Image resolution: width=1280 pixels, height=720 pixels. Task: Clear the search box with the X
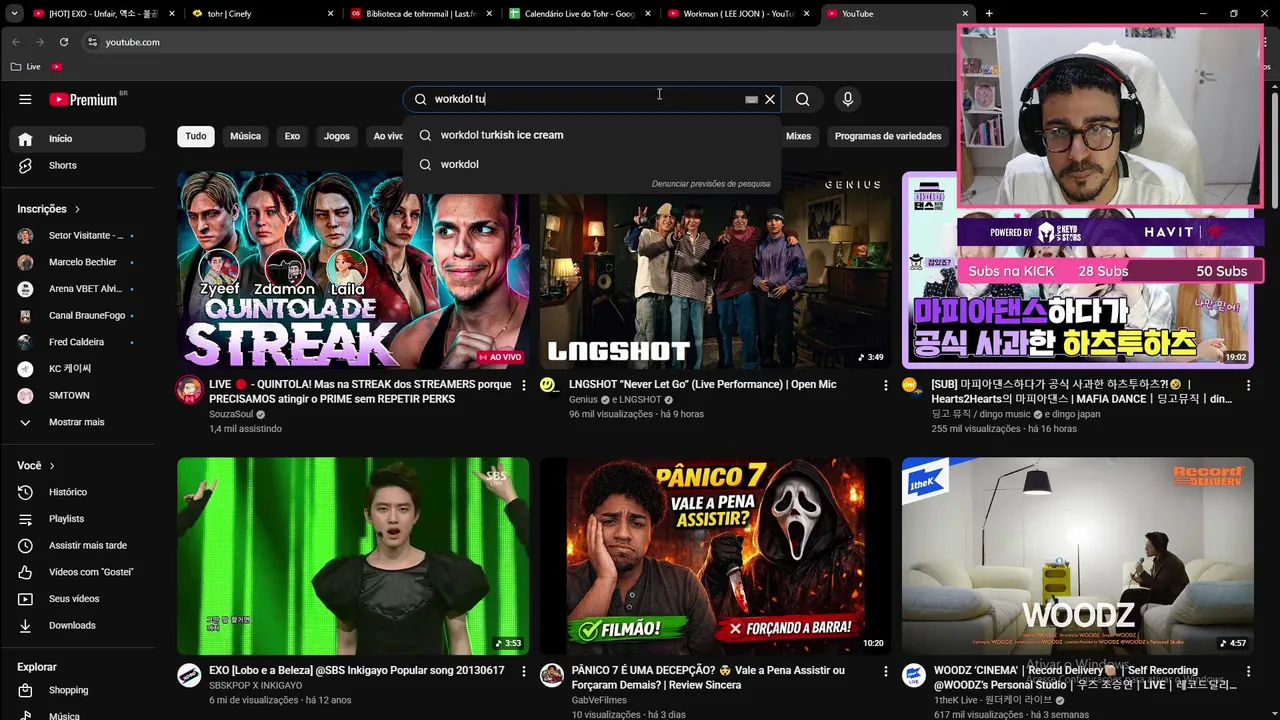pyautogui.click(x=770, y=99)
